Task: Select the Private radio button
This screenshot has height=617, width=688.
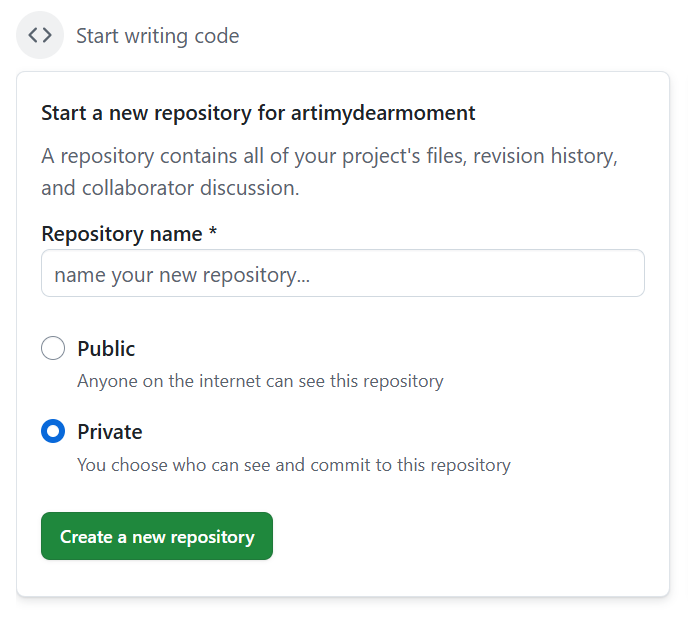Action: [x=53, y=432]
